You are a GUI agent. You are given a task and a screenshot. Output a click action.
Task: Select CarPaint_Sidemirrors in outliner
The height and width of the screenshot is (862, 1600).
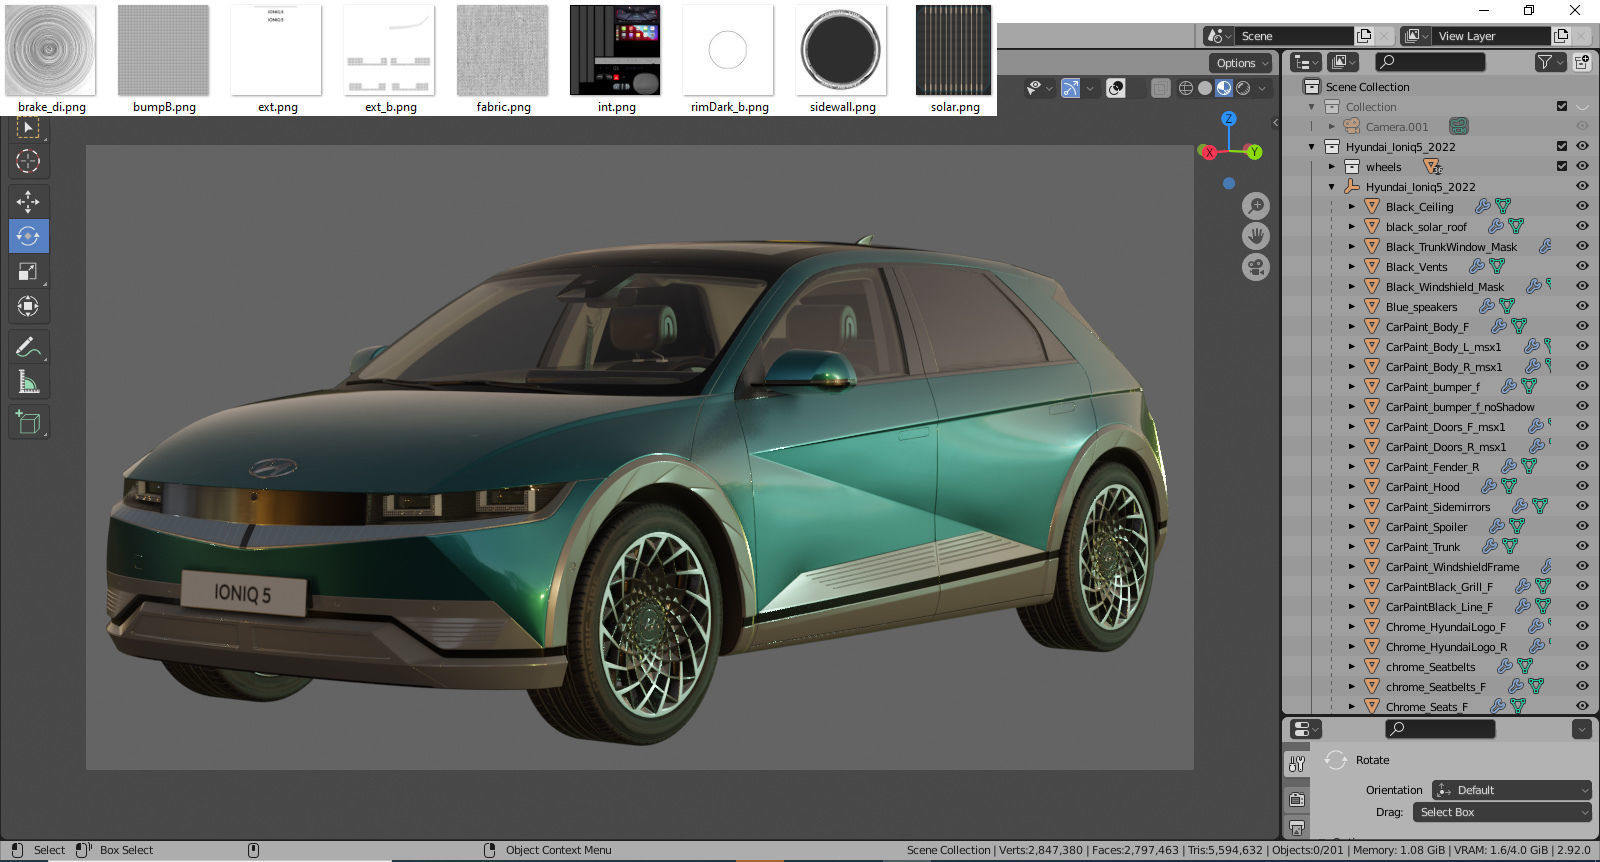pyautogui.click(x=1438, y=507)
